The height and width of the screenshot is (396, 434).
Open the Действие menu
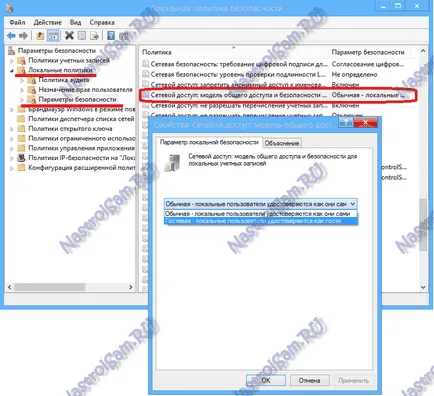tap(47, 22)
